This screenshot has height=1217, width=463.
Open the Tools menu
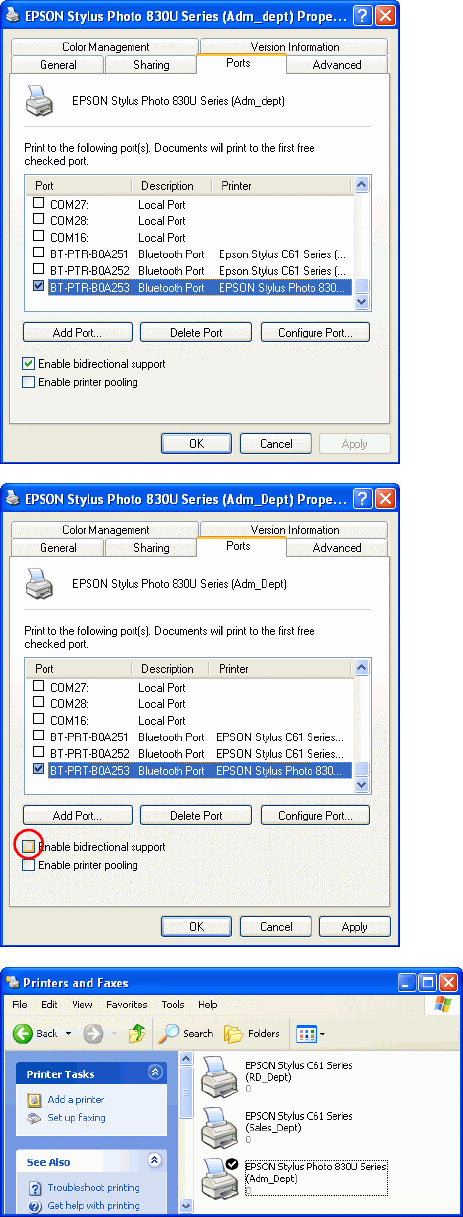(x=173, y=1004)
